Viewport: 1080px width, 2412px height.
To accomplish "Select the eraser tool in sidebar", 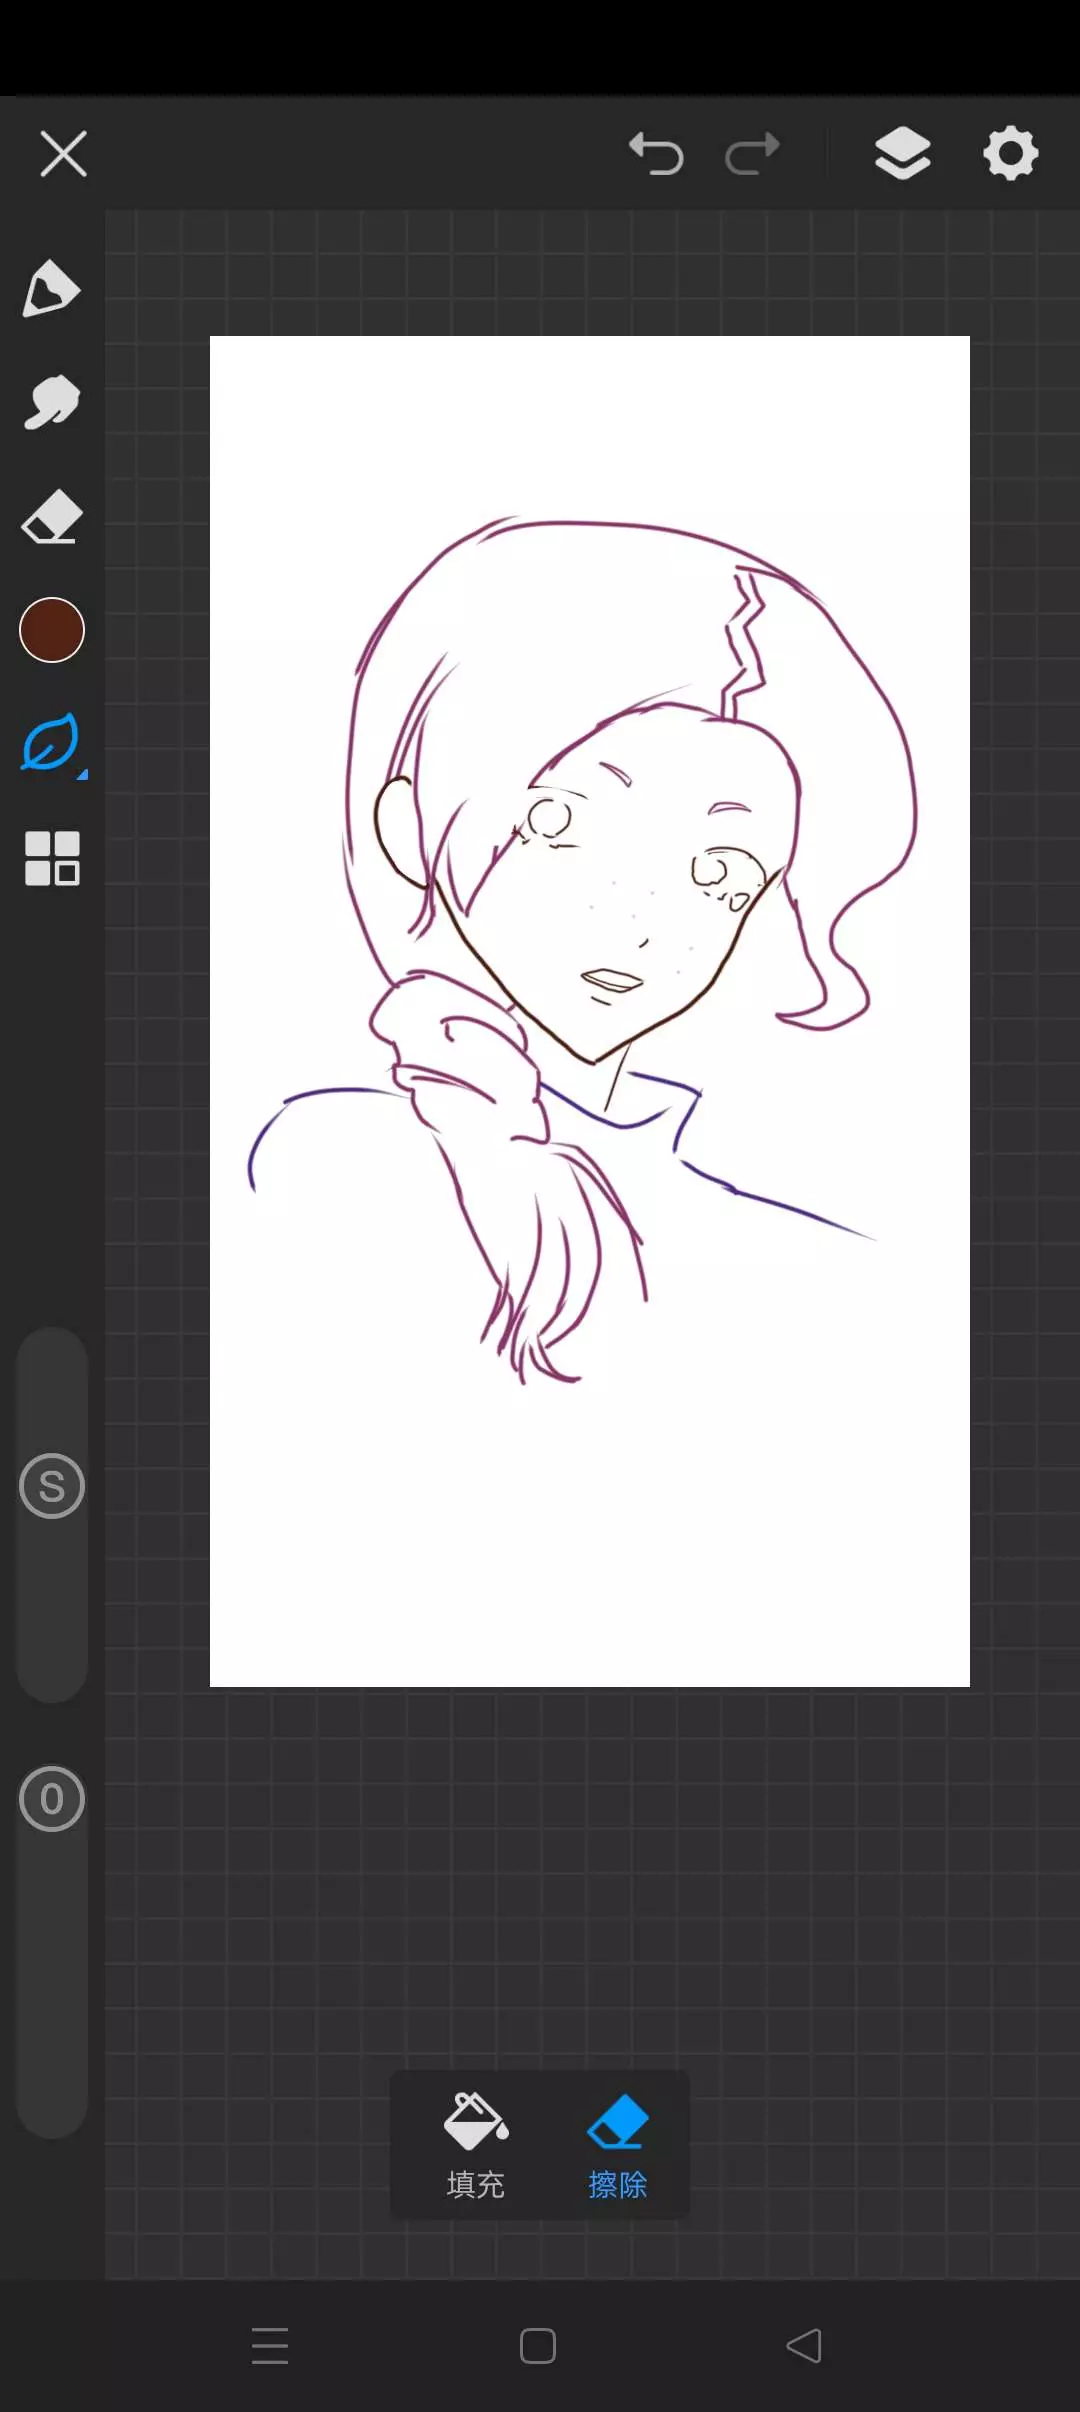I will 51,517.
